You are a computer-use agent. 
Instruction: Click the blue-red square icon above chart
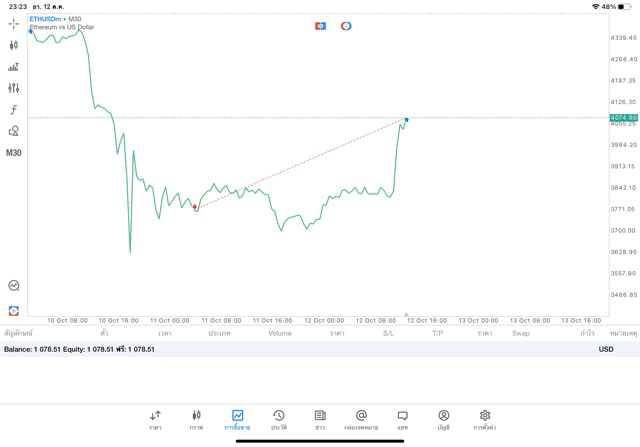coord(320,26)
